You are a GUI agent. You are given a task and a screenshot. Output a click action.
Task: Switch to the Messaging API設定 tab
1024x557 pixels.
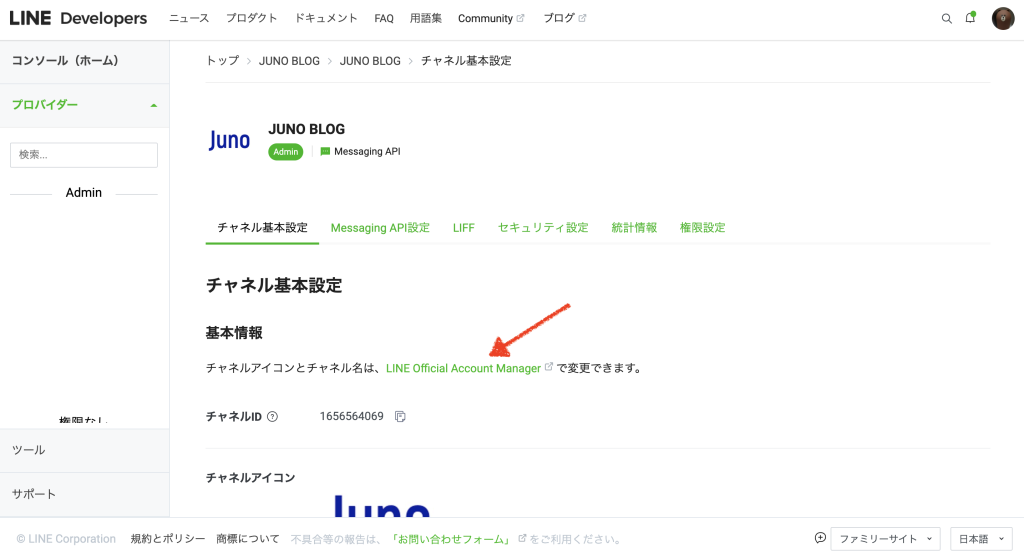pyautogui.click(x=380, y=228)
